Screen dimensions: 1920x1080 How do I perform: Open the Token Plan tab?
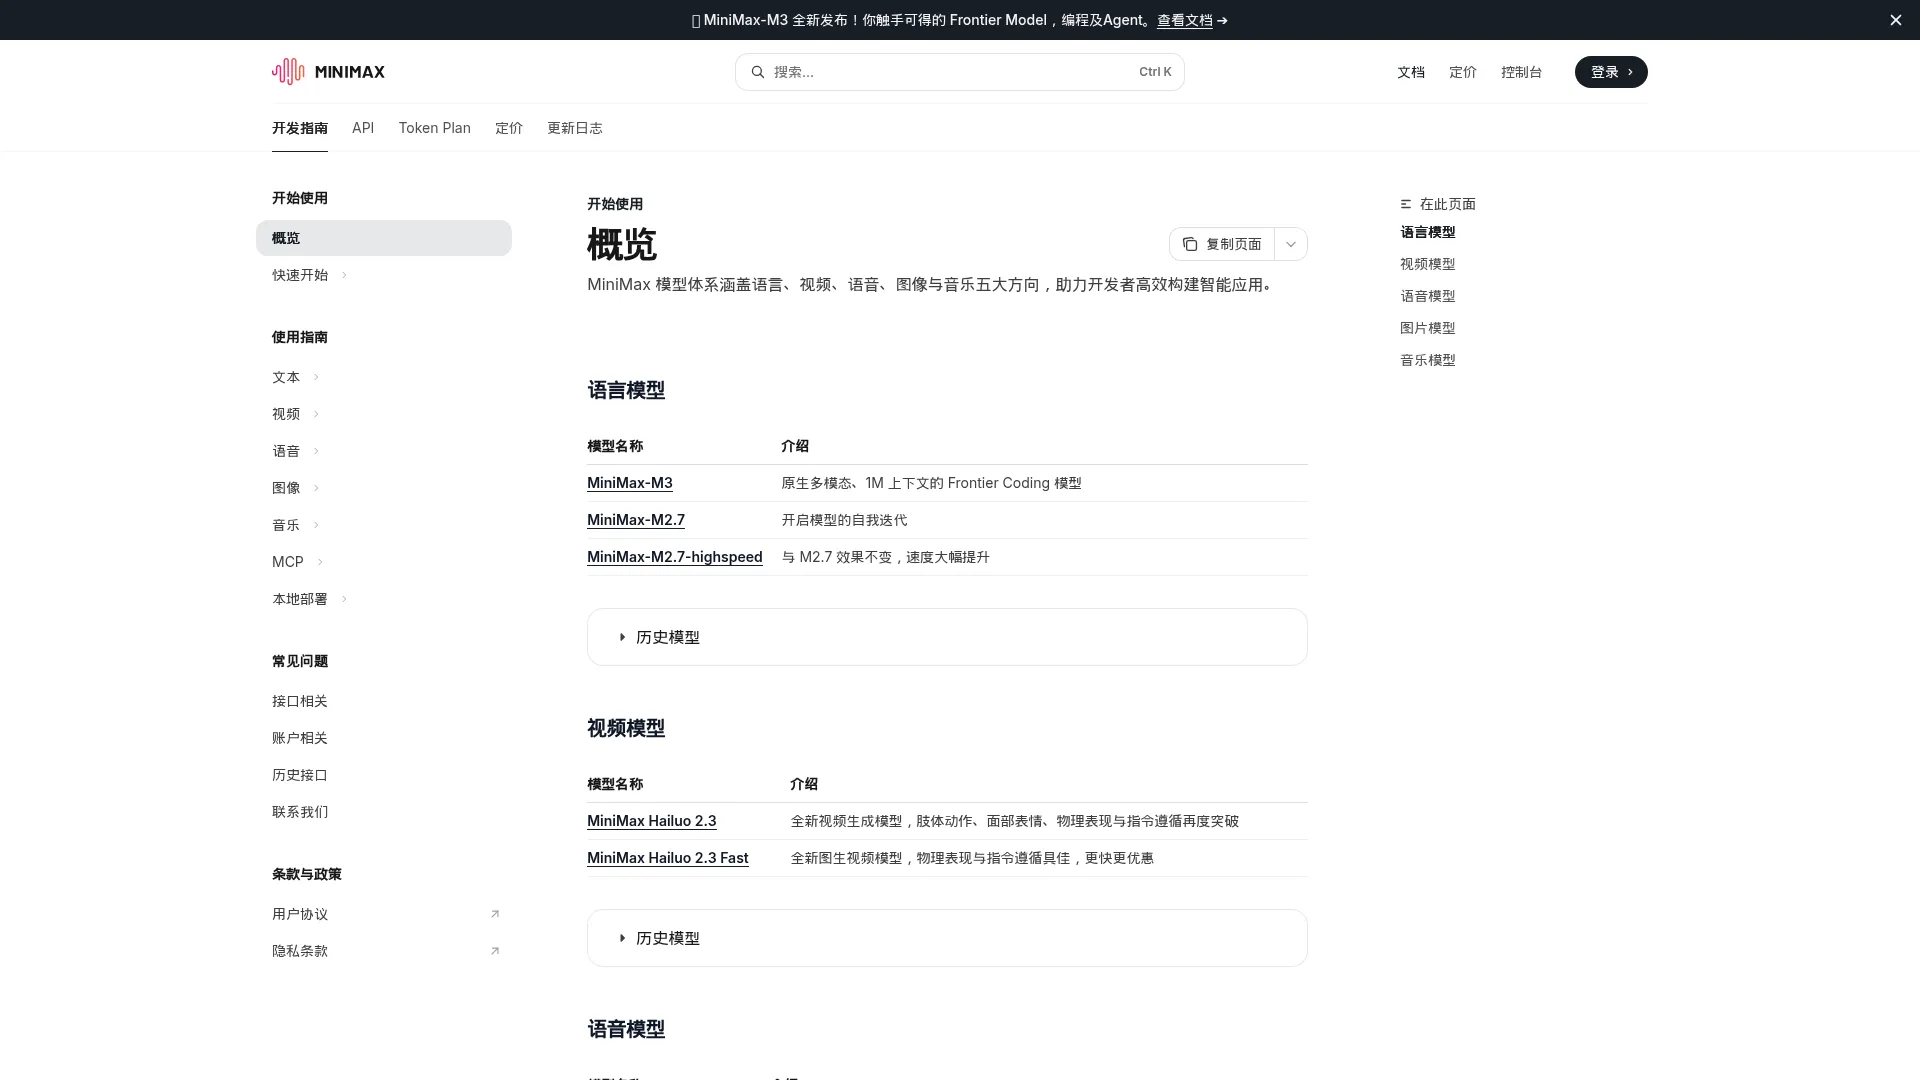(x=434, y=128)
